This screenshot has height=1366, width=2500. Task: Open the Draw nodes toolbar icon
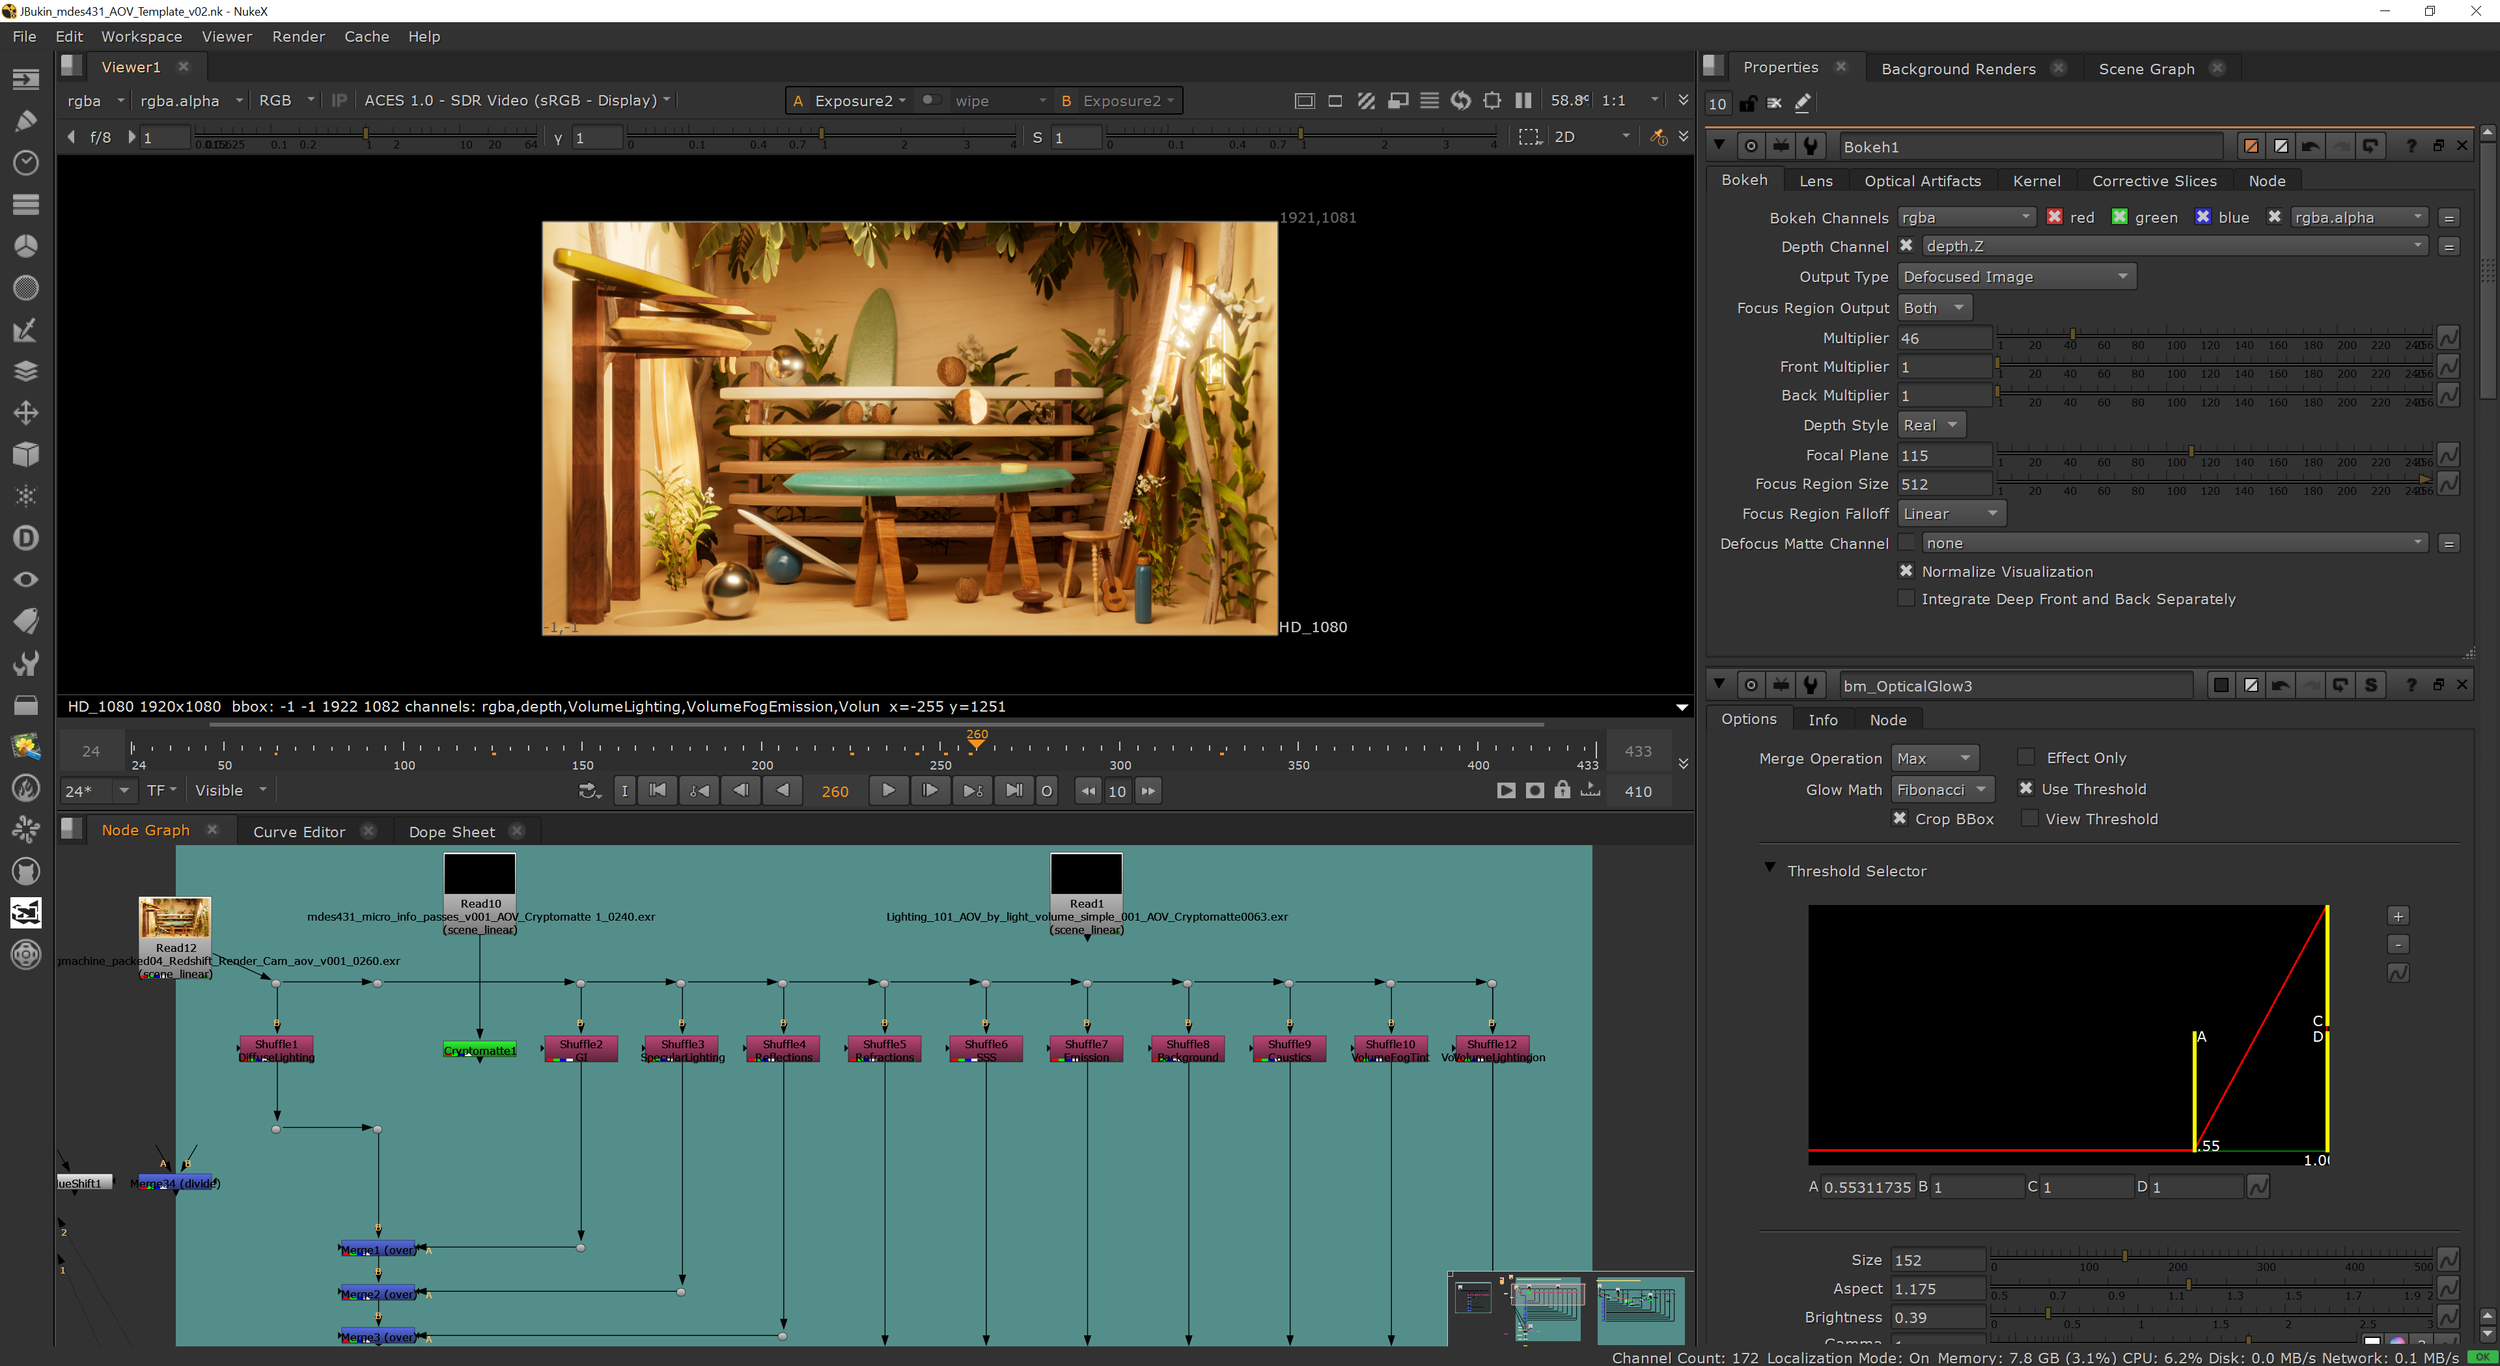tap(26, 121)
